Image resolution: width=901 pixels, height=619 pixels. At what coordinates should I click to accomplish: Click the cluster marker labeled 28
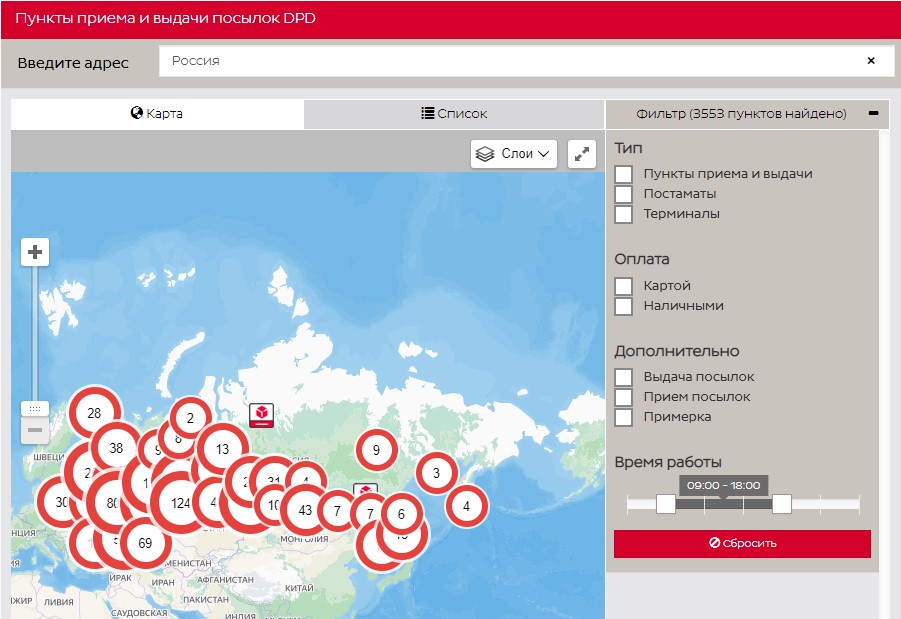coord(95,413)
